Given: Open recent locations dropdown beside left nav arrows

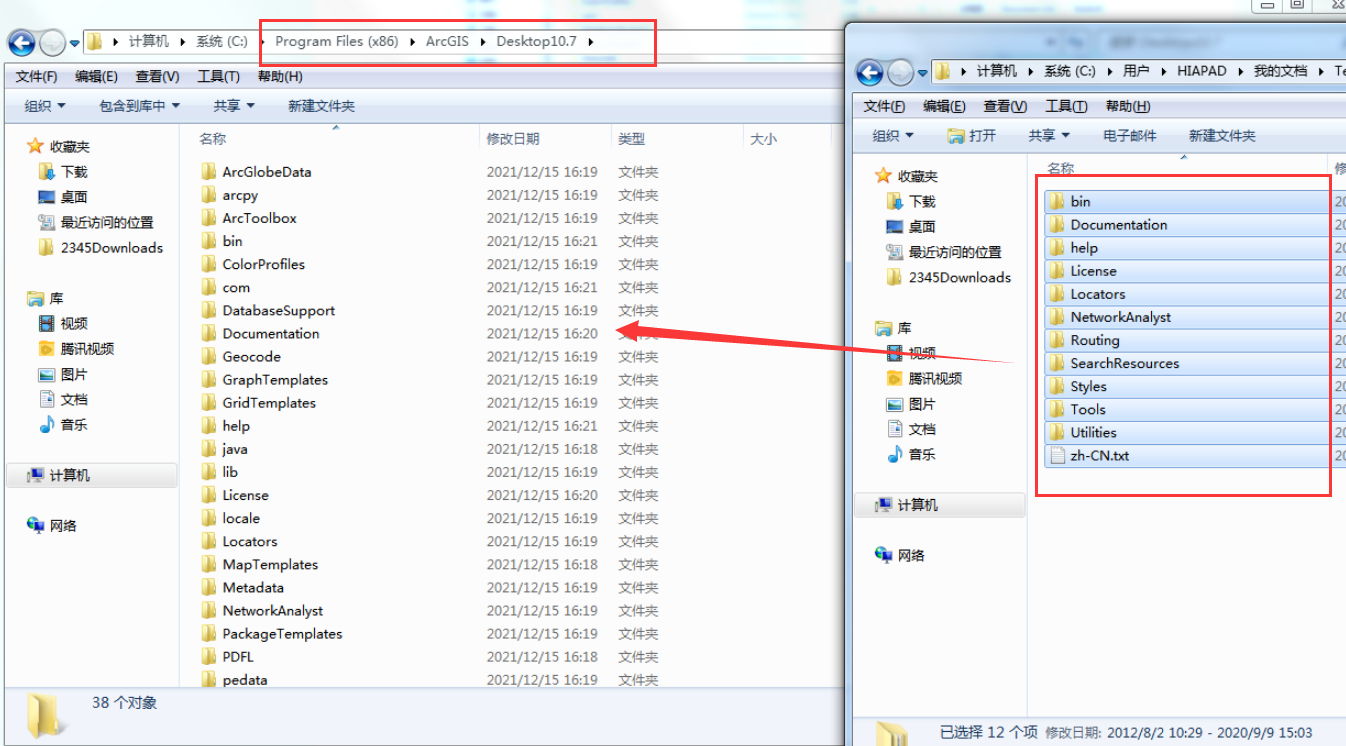Looking at the screenshot, I should [75, 43].
